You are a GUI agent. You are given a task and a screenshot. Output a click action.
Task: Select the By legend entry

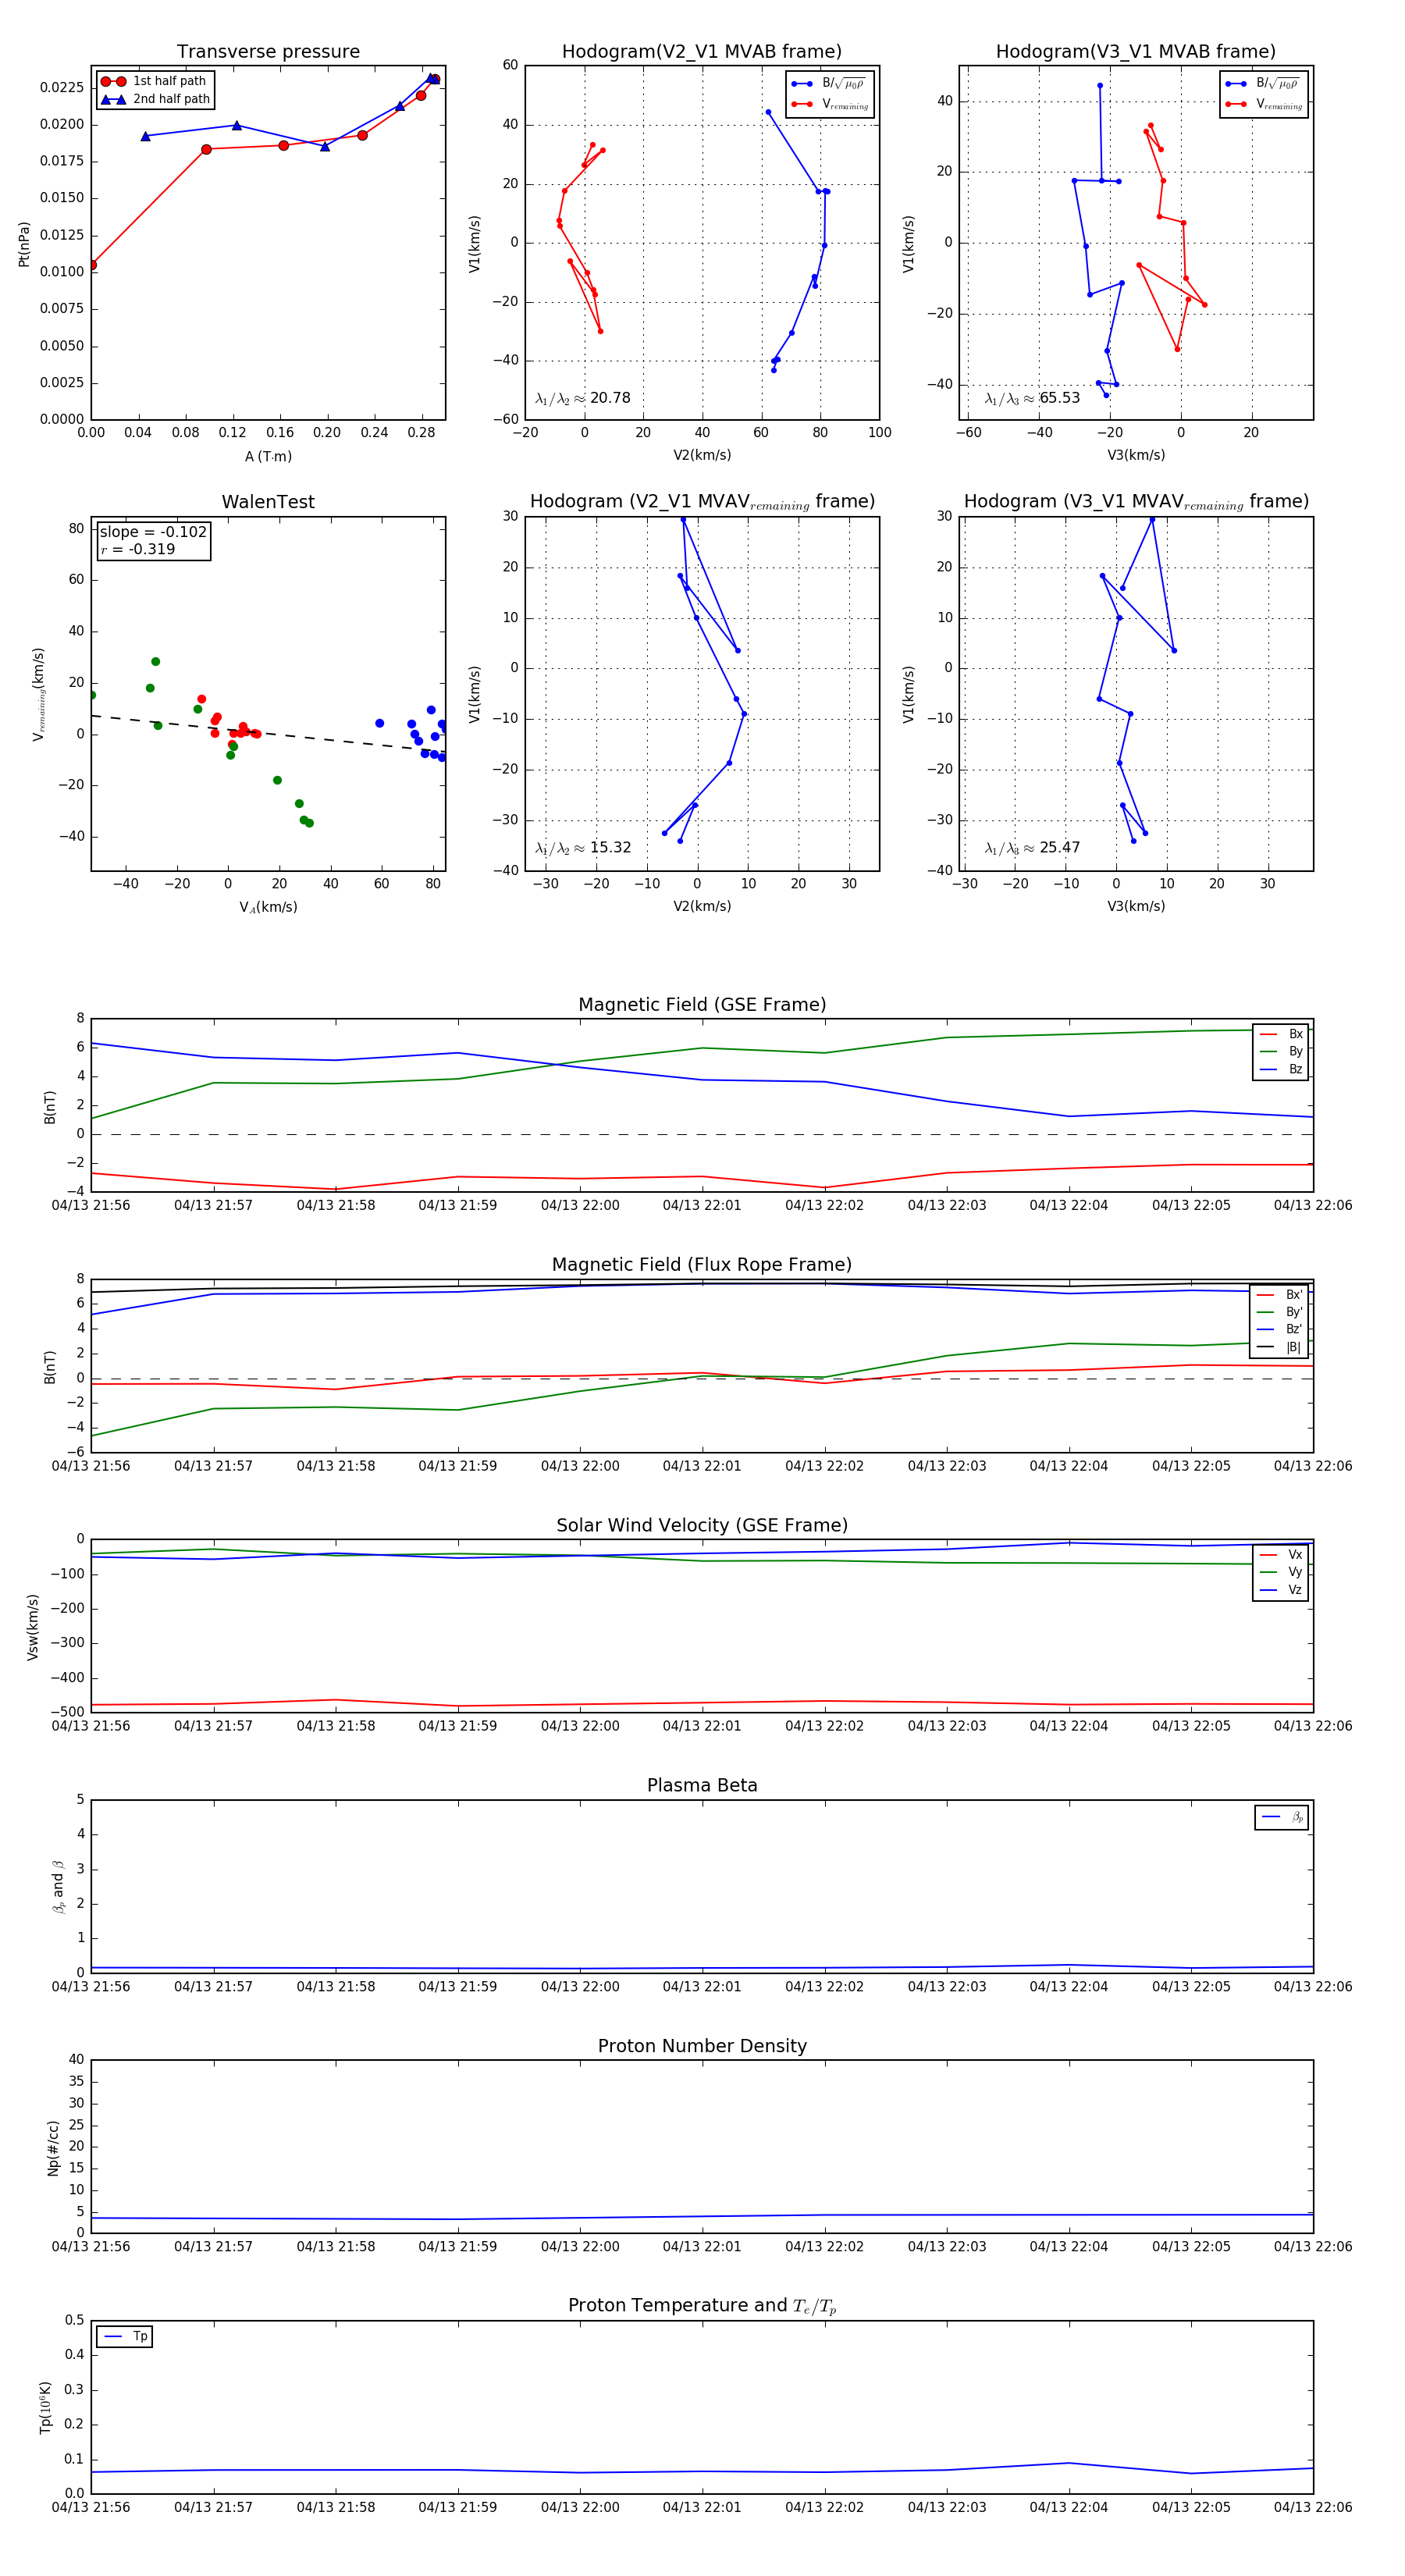(1281, 1051)
